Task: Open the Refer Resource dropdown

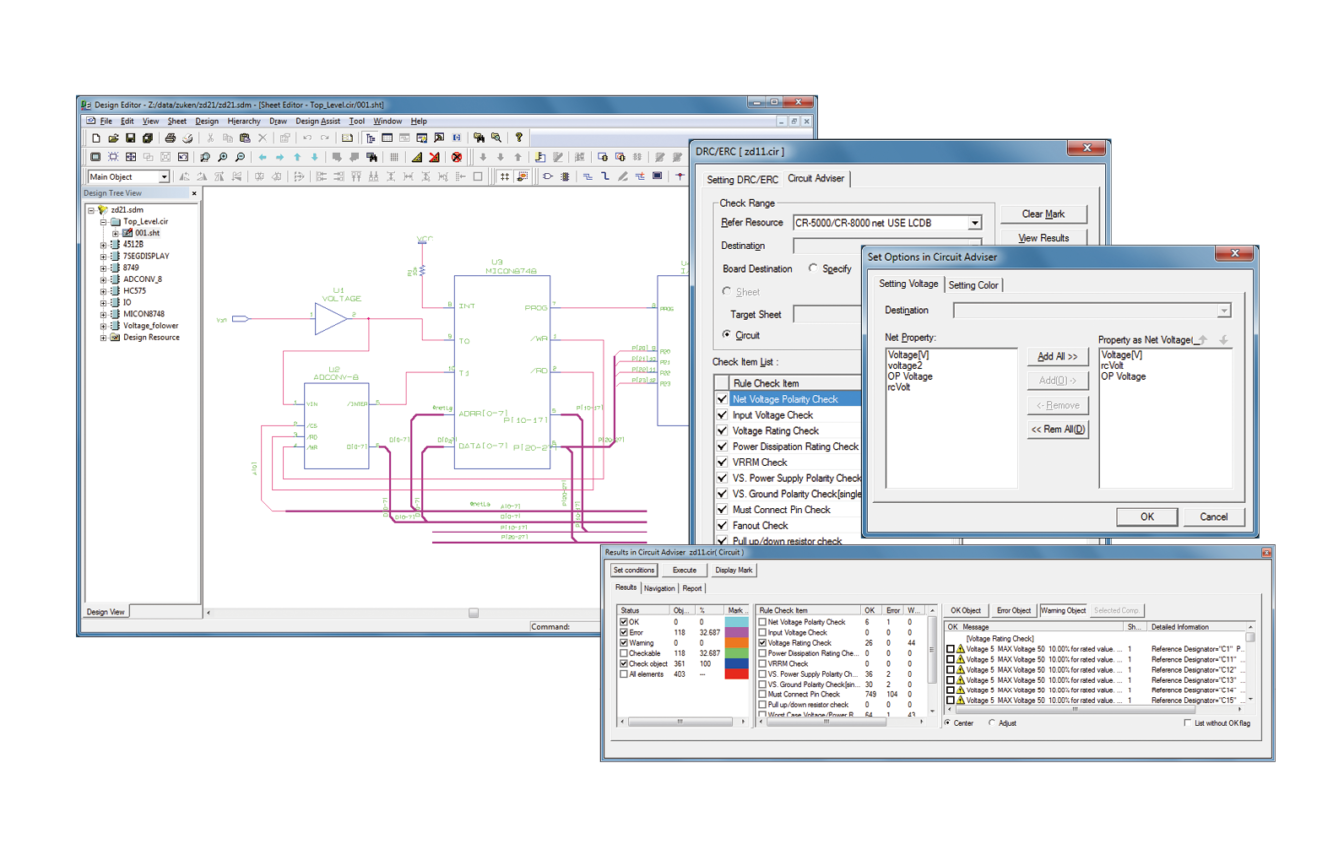Action: click(x=974, y=223)
